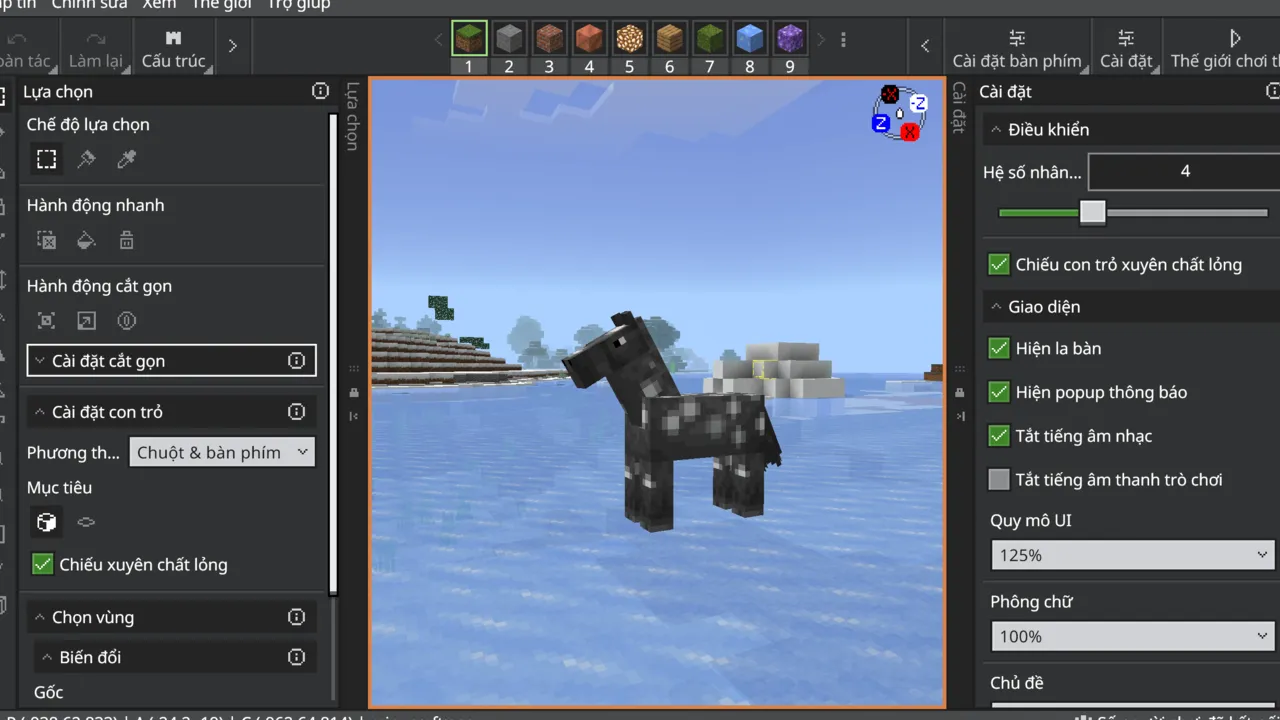Toggle Chiếu con trỏ xuyên chất lỏng checkbox
The height and width of the screenshot is (720, 1280).
(x=998, y=264)
